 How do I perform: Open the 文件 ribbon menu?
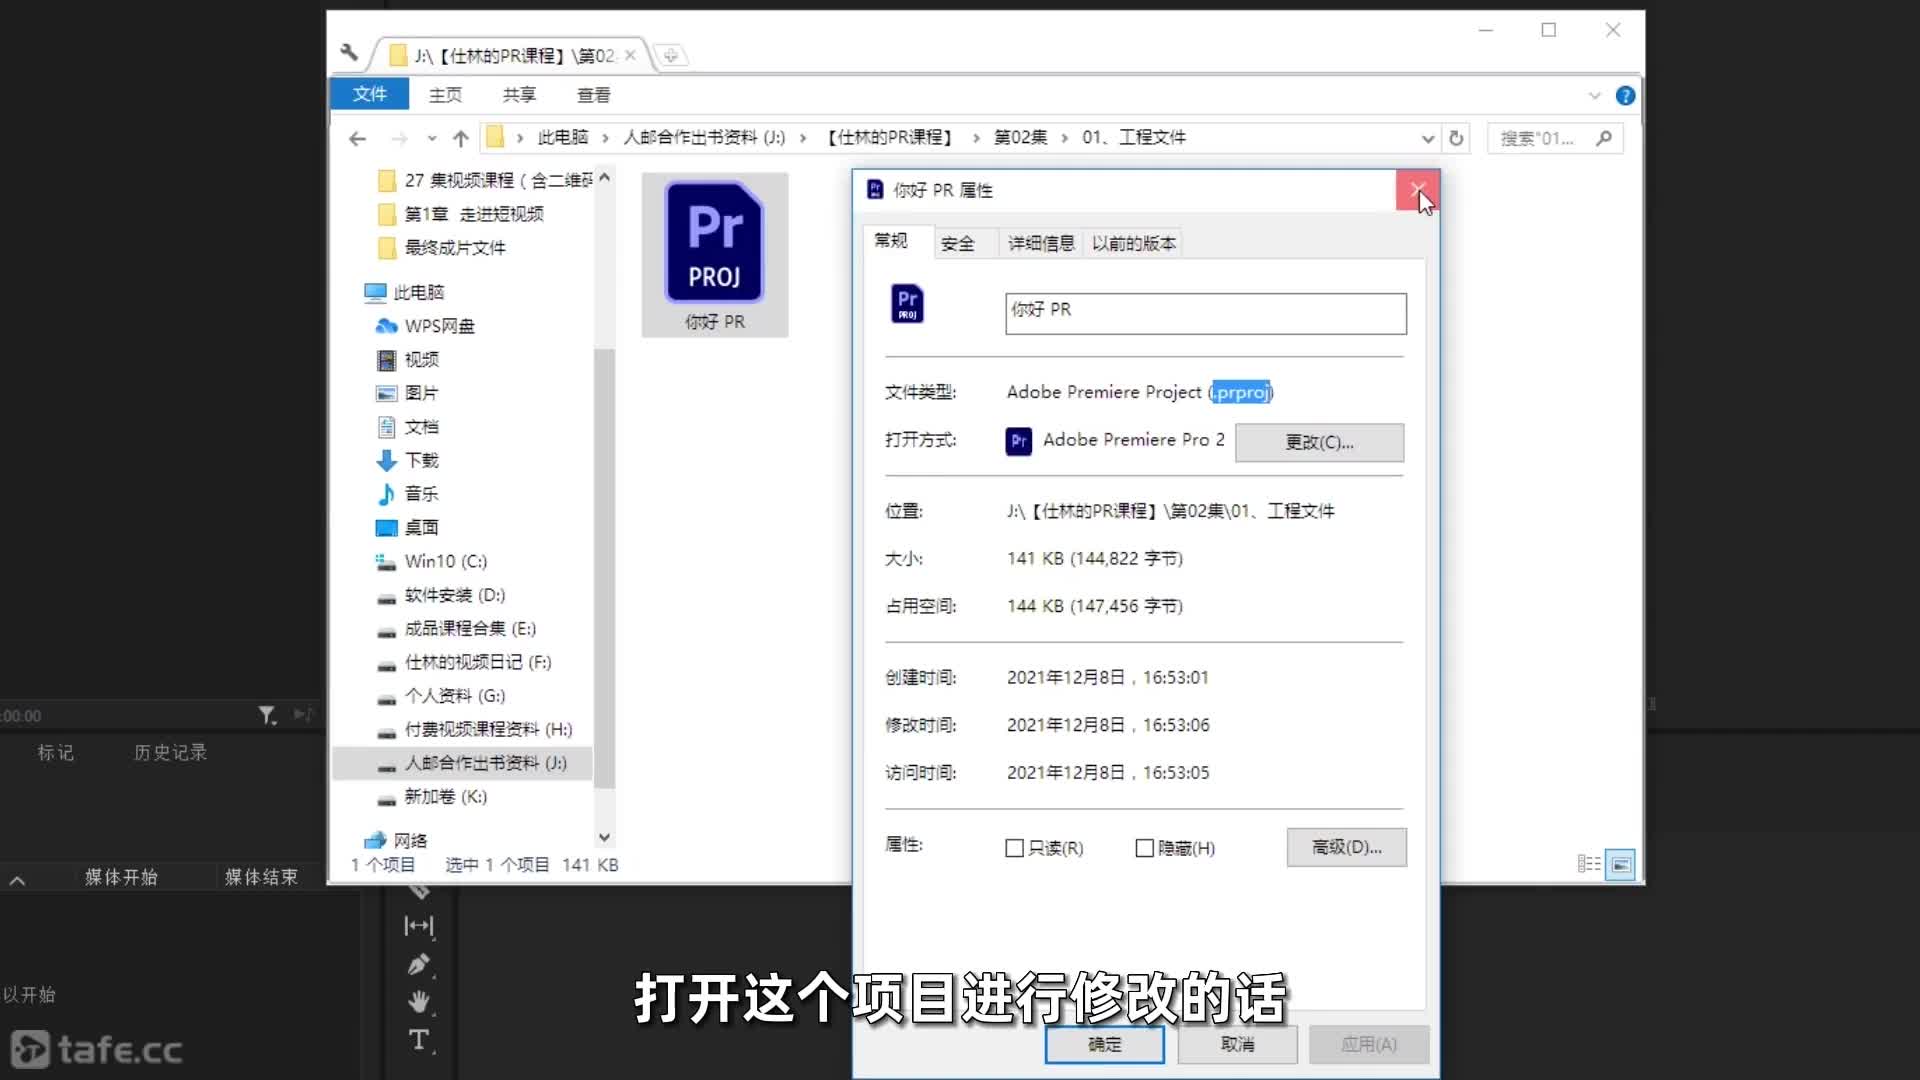tap(369, 94)
